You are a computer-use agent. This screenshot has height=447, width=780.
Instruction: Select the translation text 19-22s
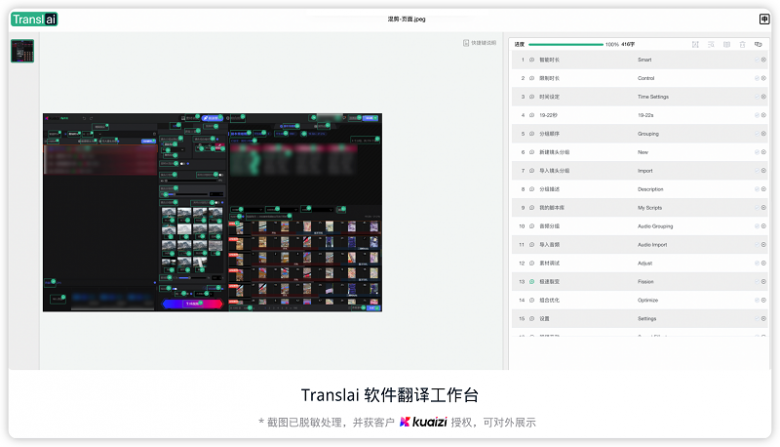(645, 115)
